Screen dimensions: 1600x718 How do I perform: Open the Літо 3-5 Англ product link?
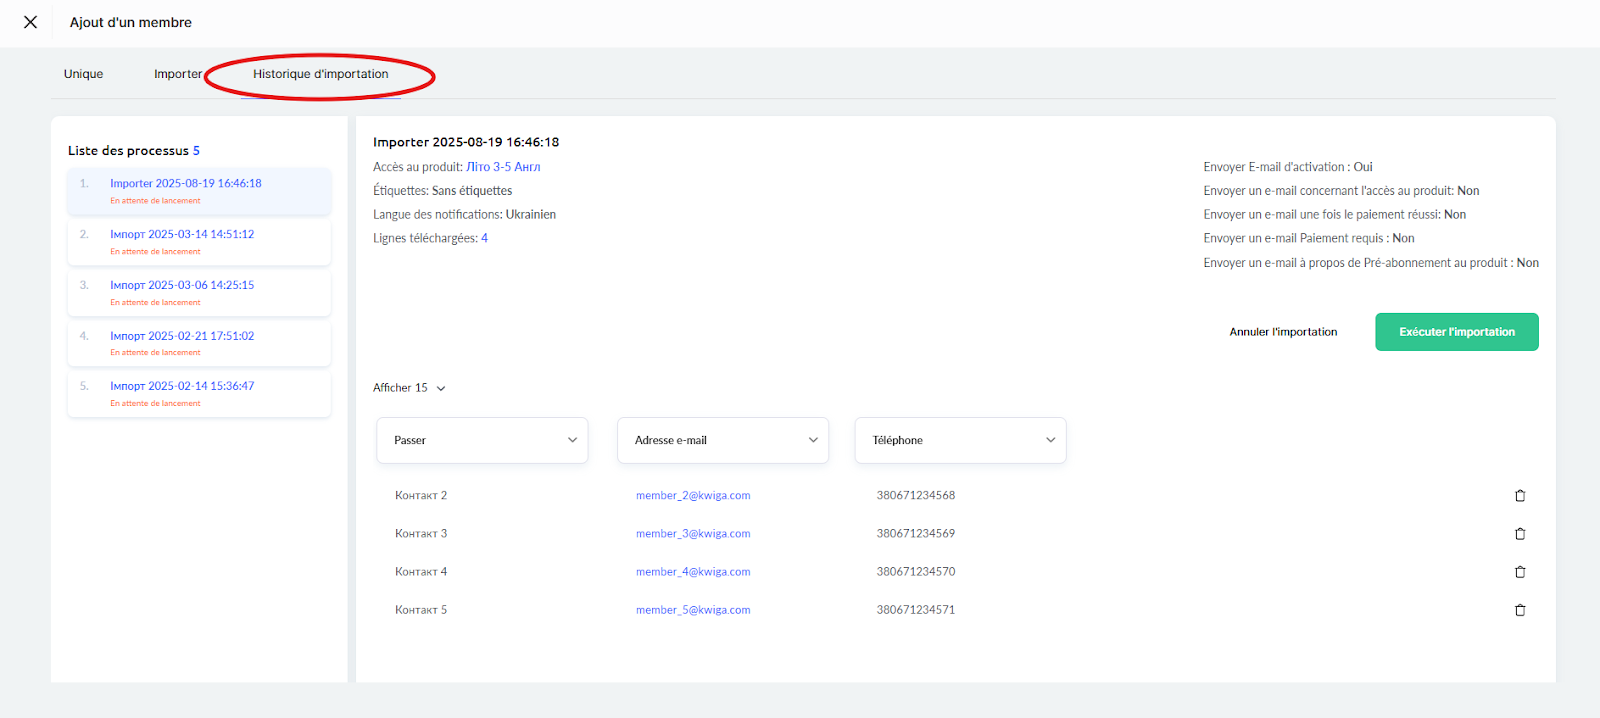click(x=503, y=167)
